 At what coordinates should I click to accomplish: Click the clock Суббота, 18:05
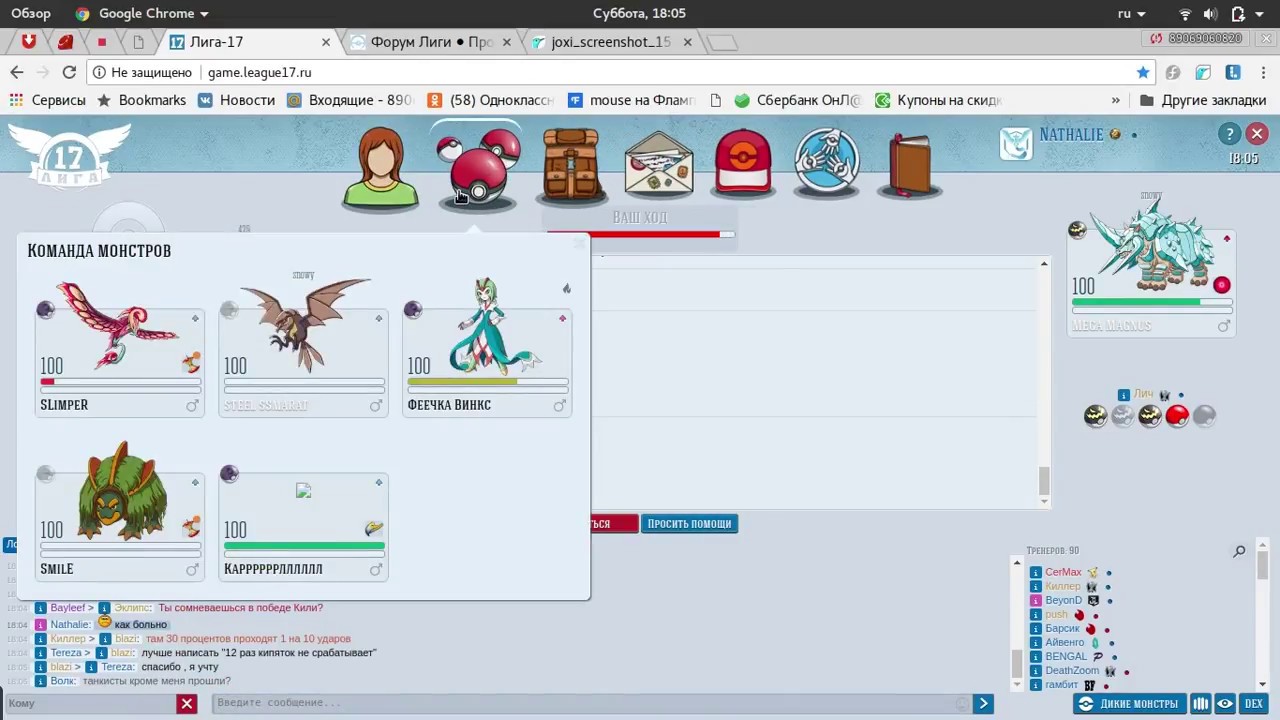pos(639,13)
